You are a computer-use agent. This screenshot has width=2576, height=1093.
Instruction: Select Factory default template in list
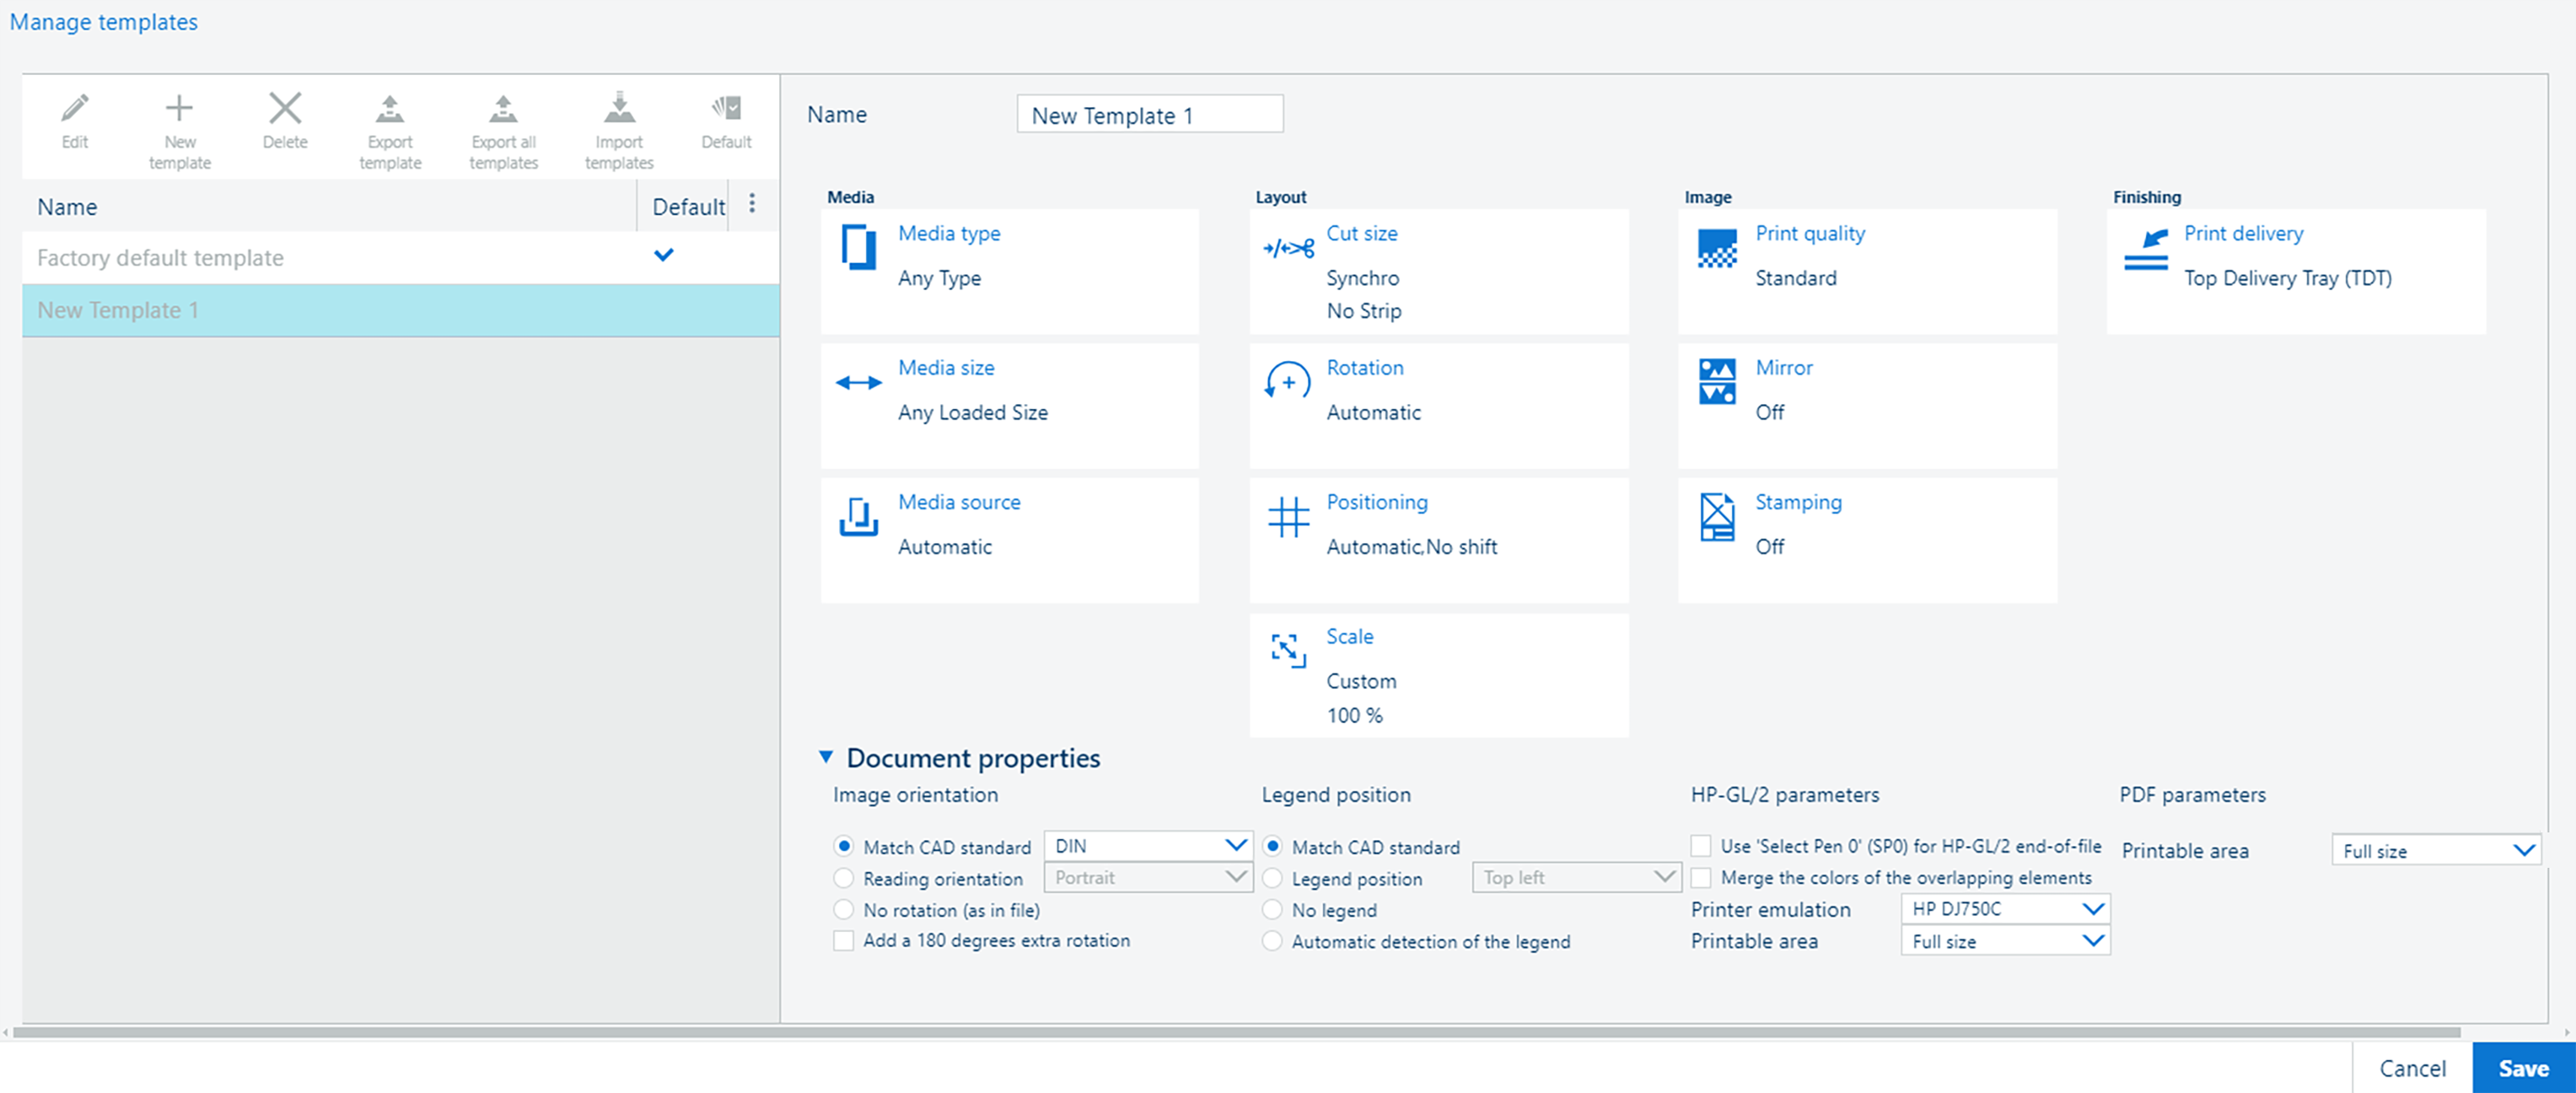[x=160, y=258]
